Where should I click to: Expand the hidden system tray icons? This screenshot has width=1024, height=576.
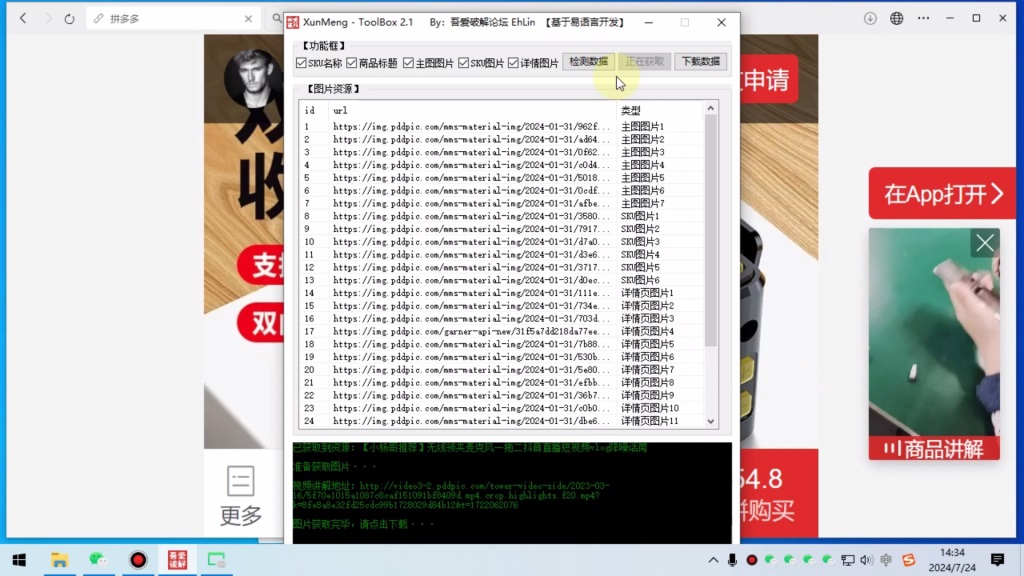[x=713, y=560]
